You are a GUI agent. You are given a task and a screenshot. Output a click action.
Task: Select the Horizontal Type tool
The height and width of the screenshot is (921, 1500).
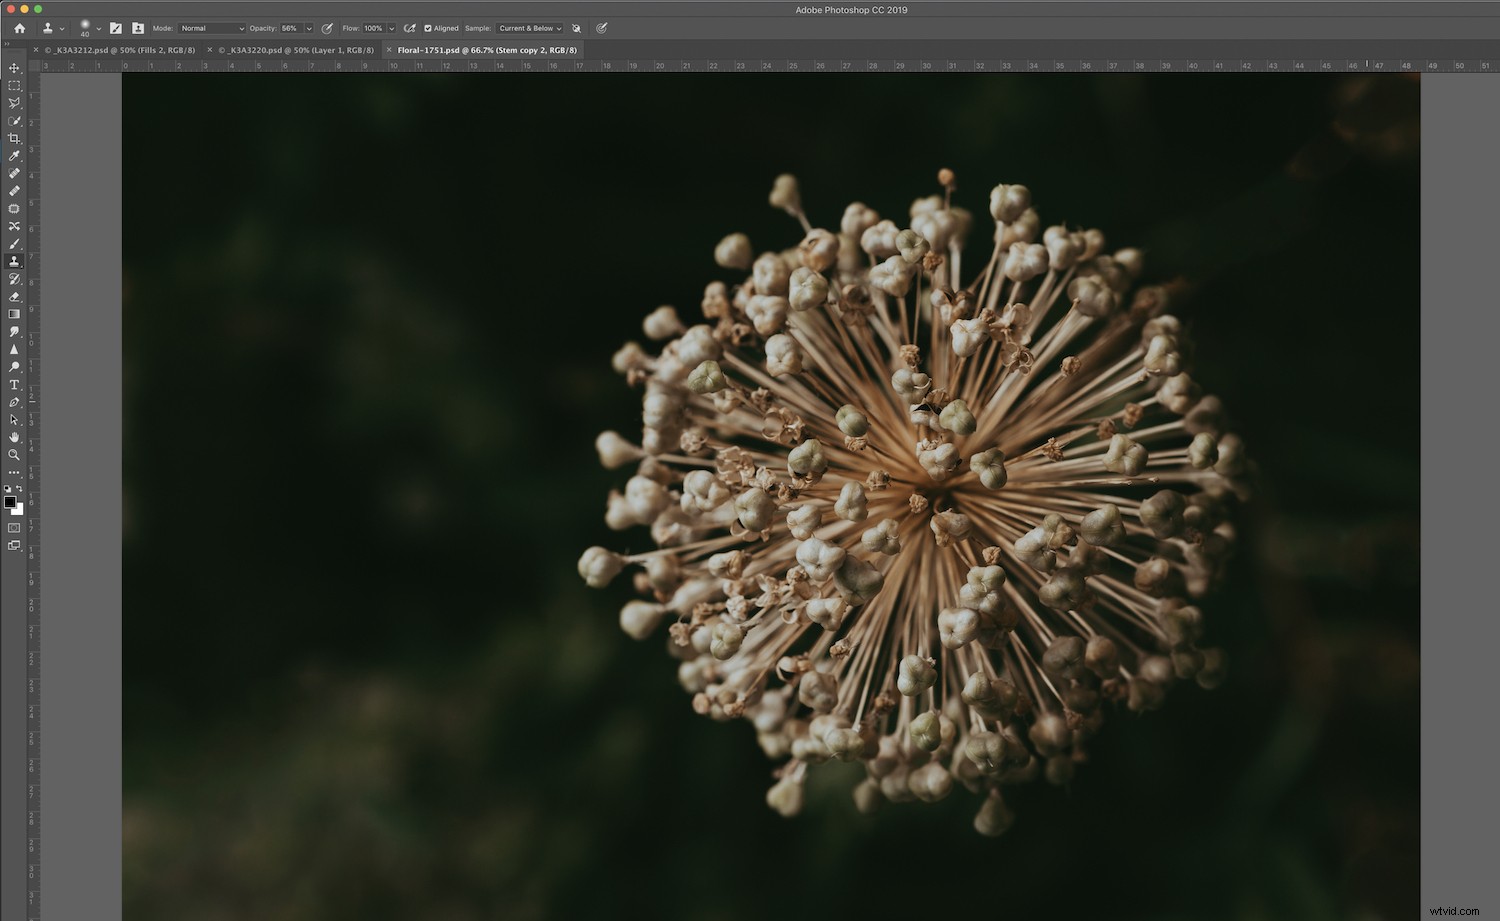click(x=14, y=382)
